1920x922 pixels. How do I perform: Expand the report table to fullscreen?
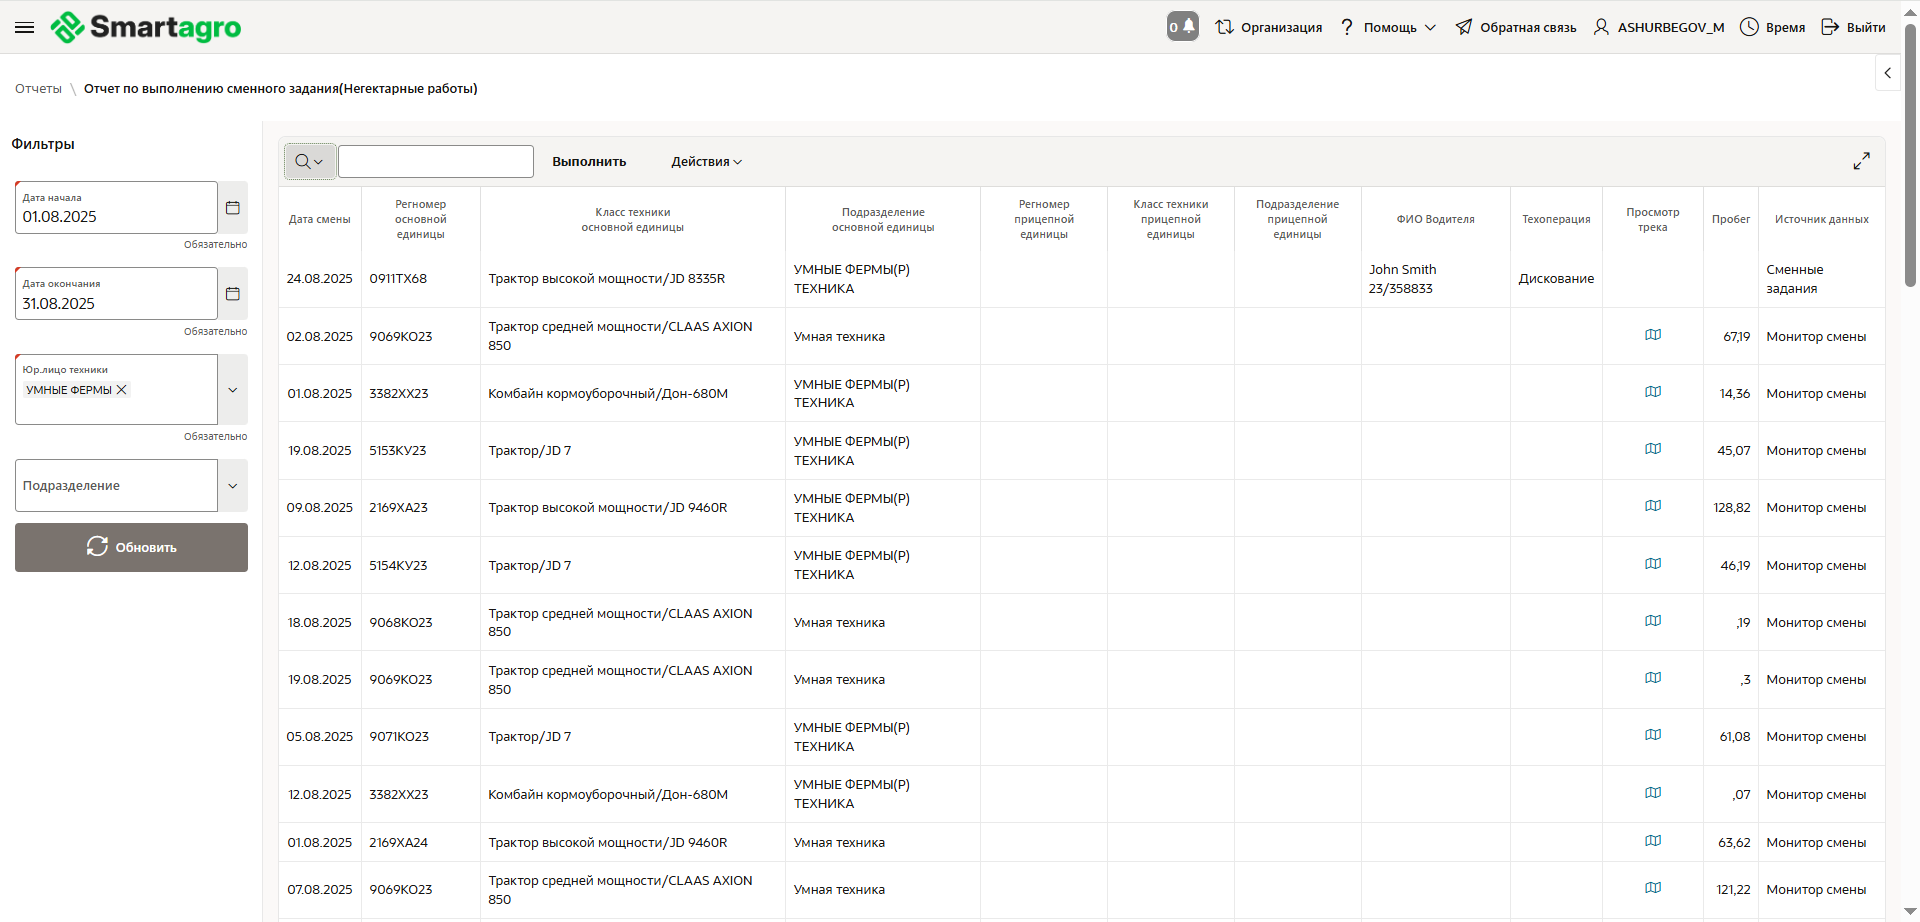point(1861,161)
